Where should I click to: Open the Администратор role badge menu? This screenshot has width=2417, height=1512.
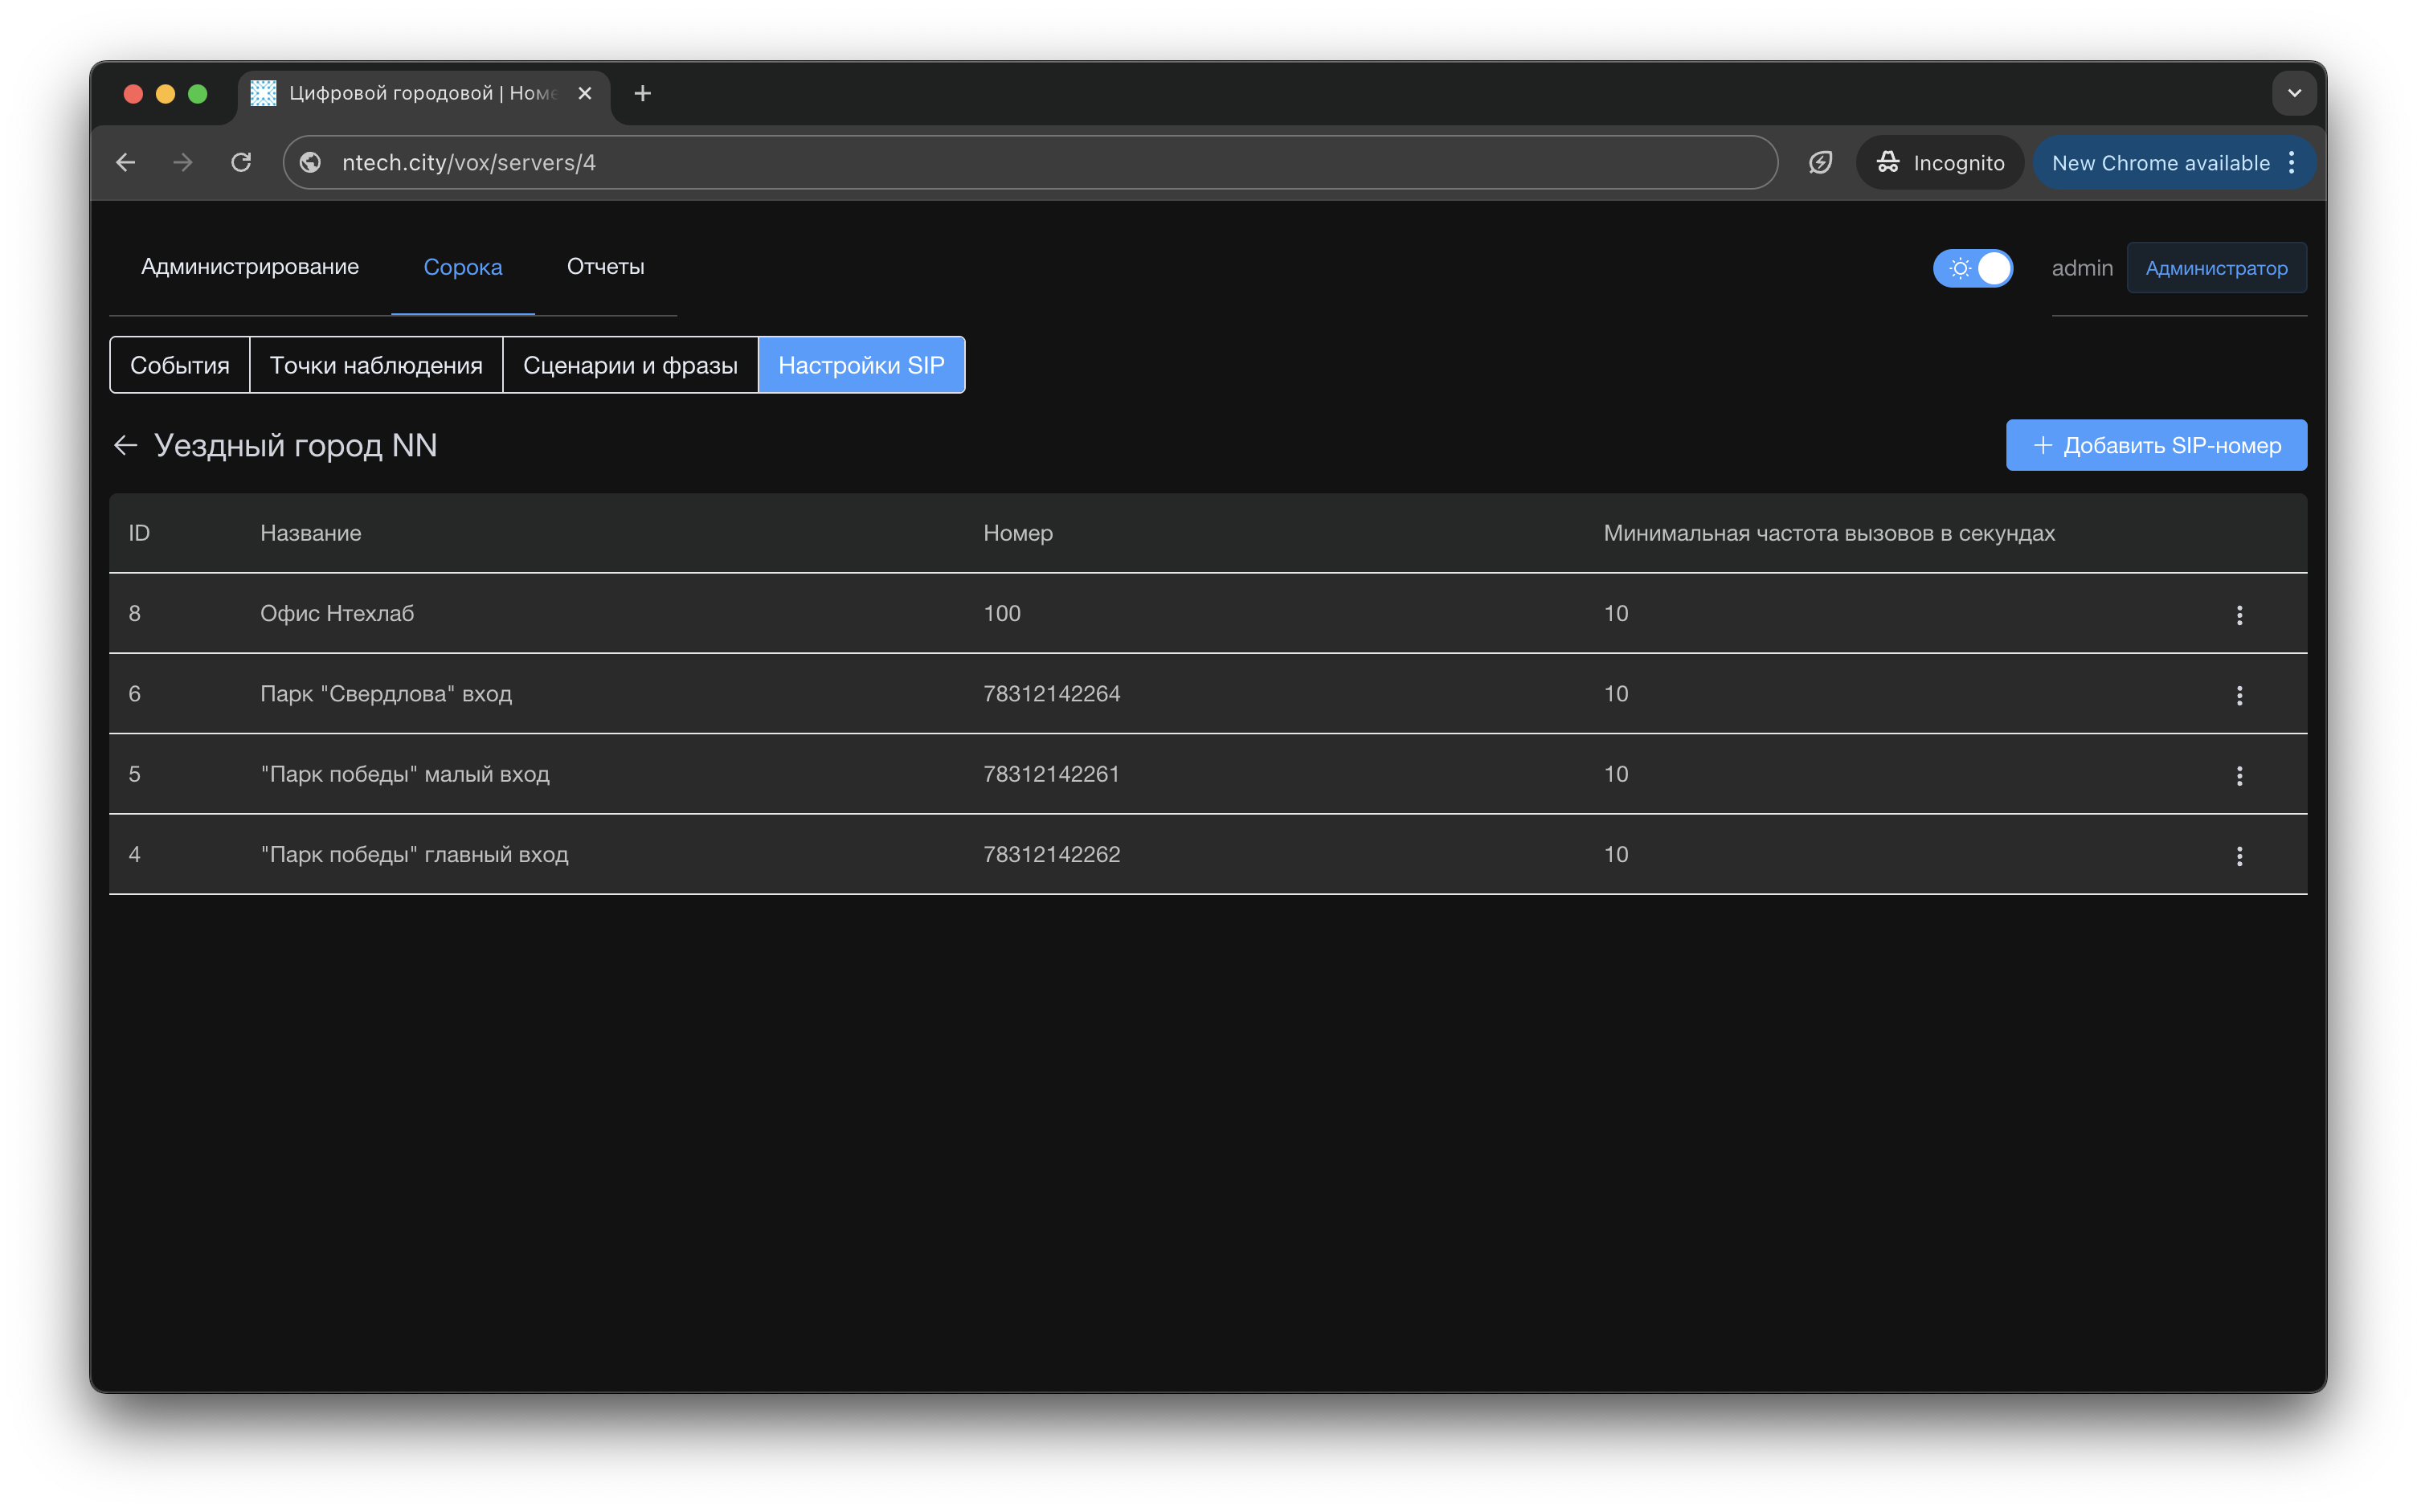pyautogui.click(x=2215, y=268)
